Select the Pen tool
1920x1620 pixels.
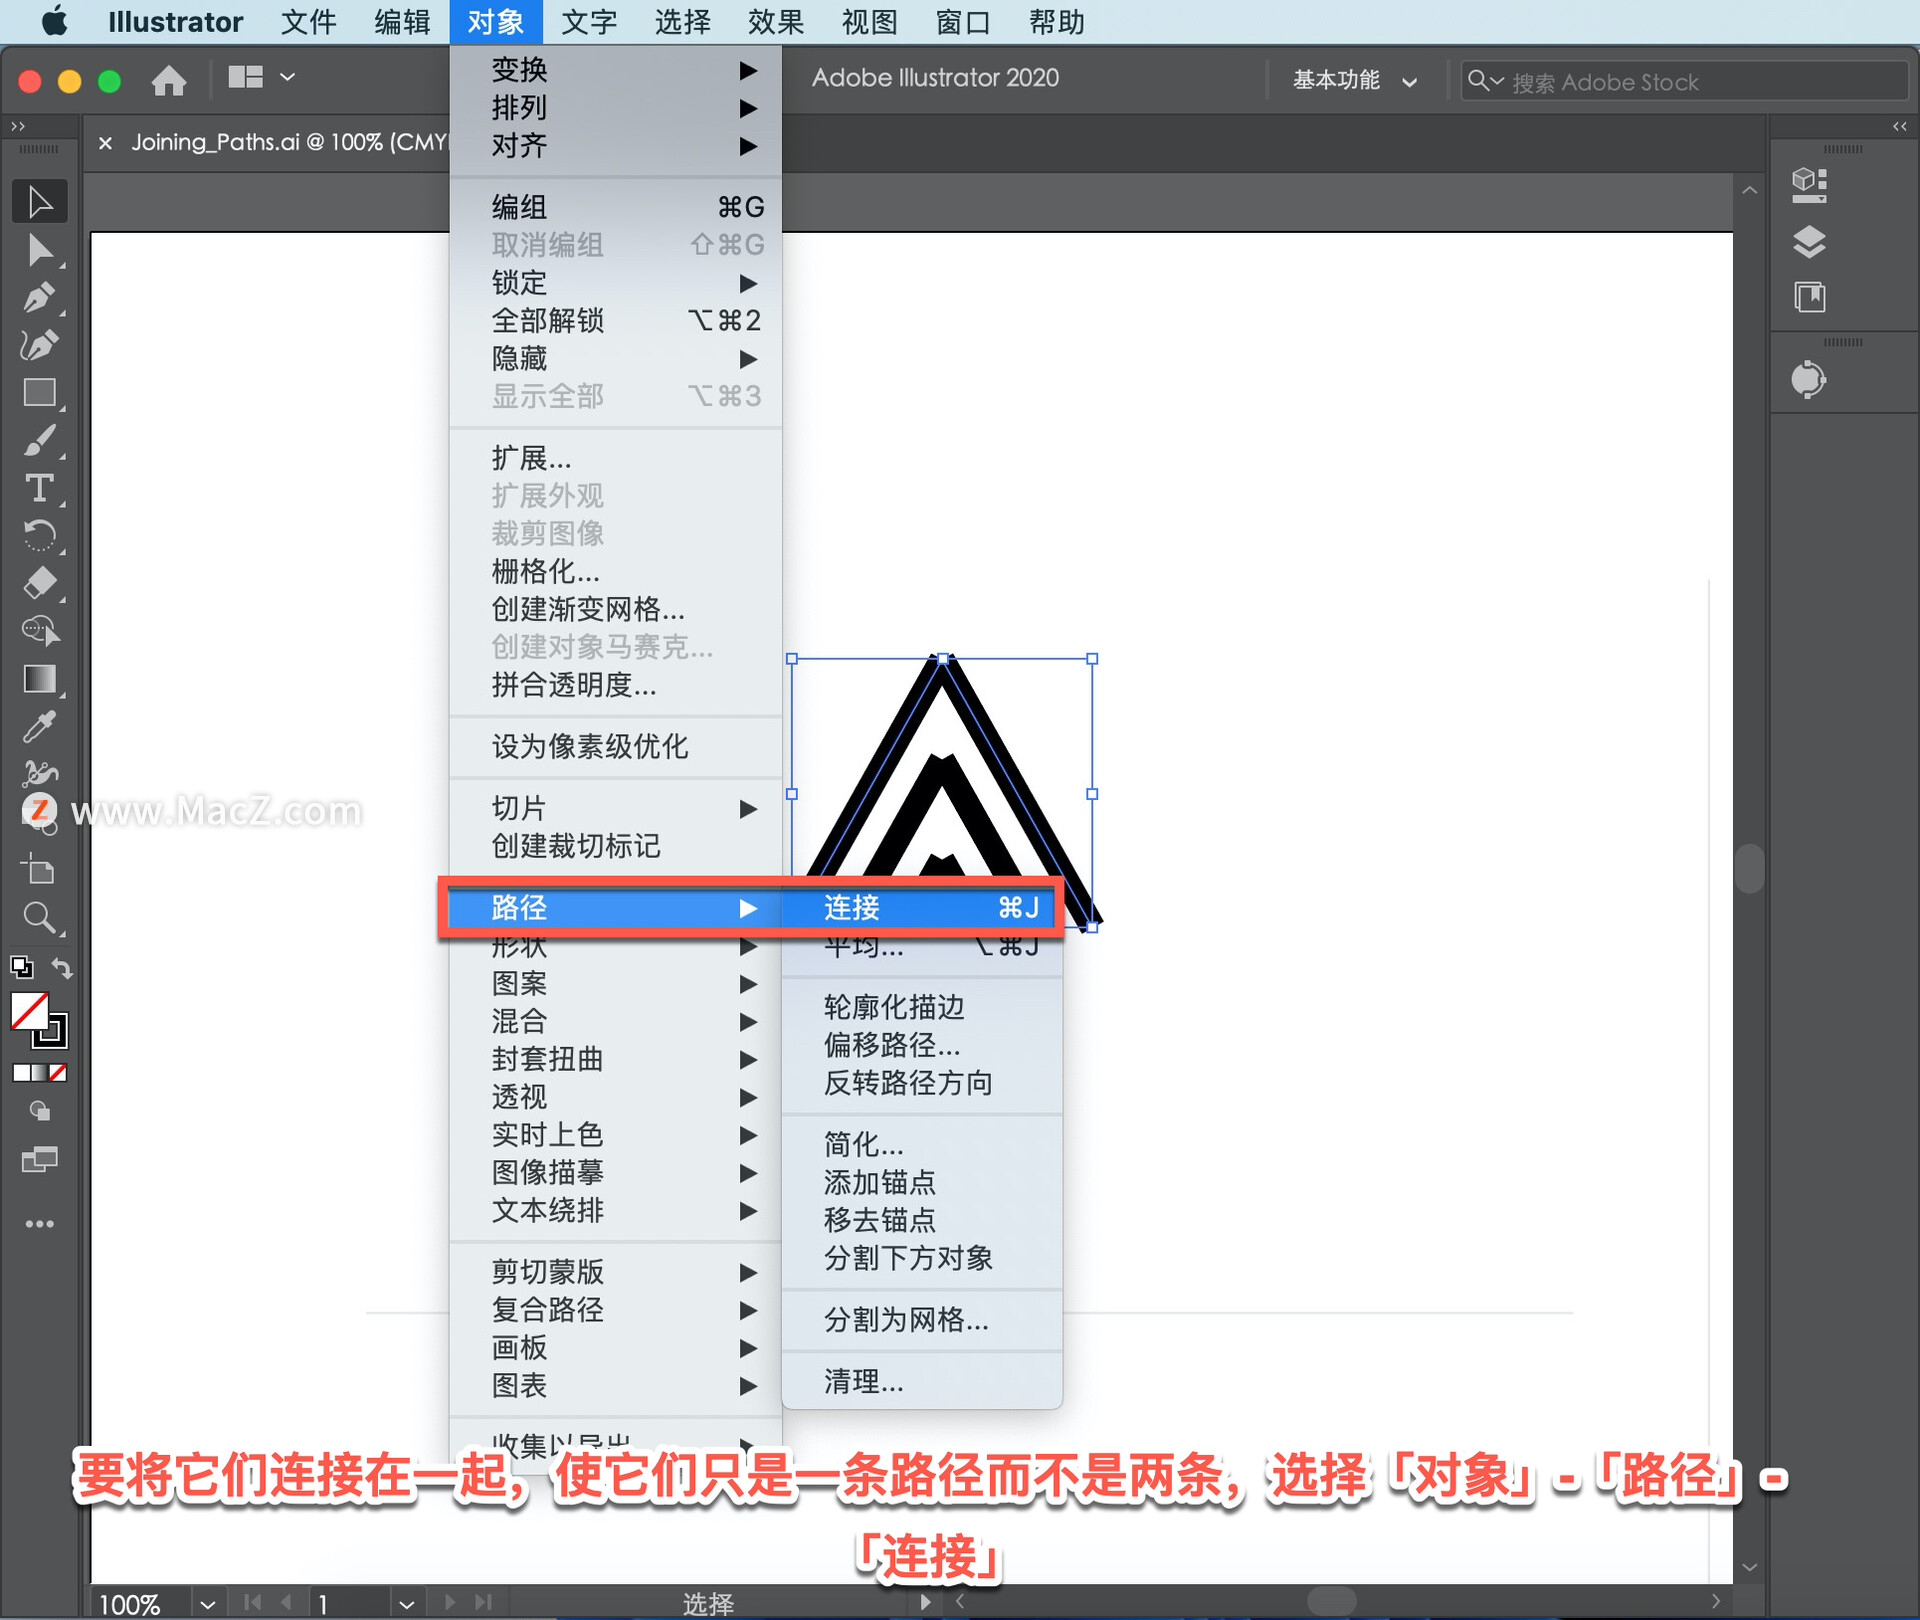(38, 298)
